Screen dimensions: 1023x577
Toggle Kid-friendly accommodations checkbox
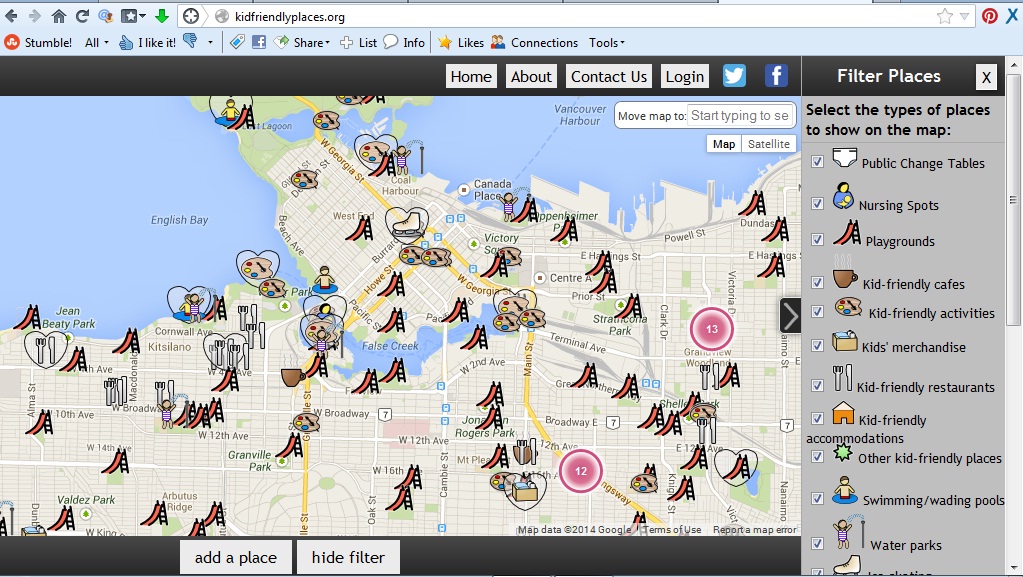coord(817,418)
